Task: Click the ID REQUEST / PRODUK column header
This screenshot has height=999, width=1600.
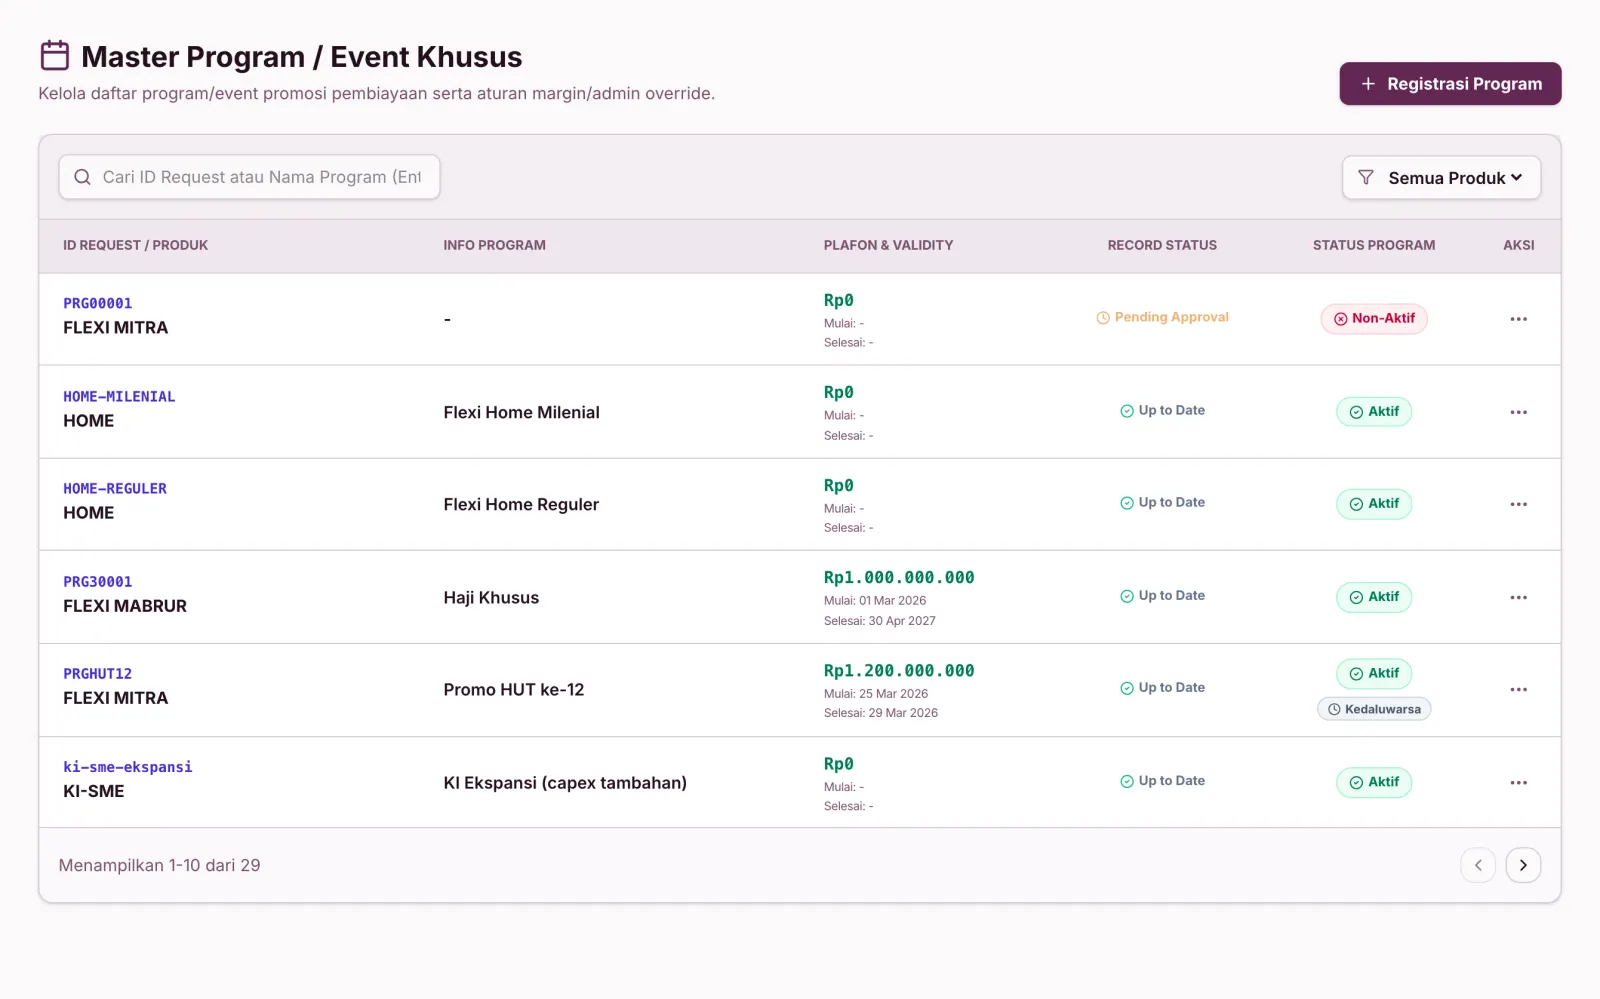Action: click(x=136, y=245)
